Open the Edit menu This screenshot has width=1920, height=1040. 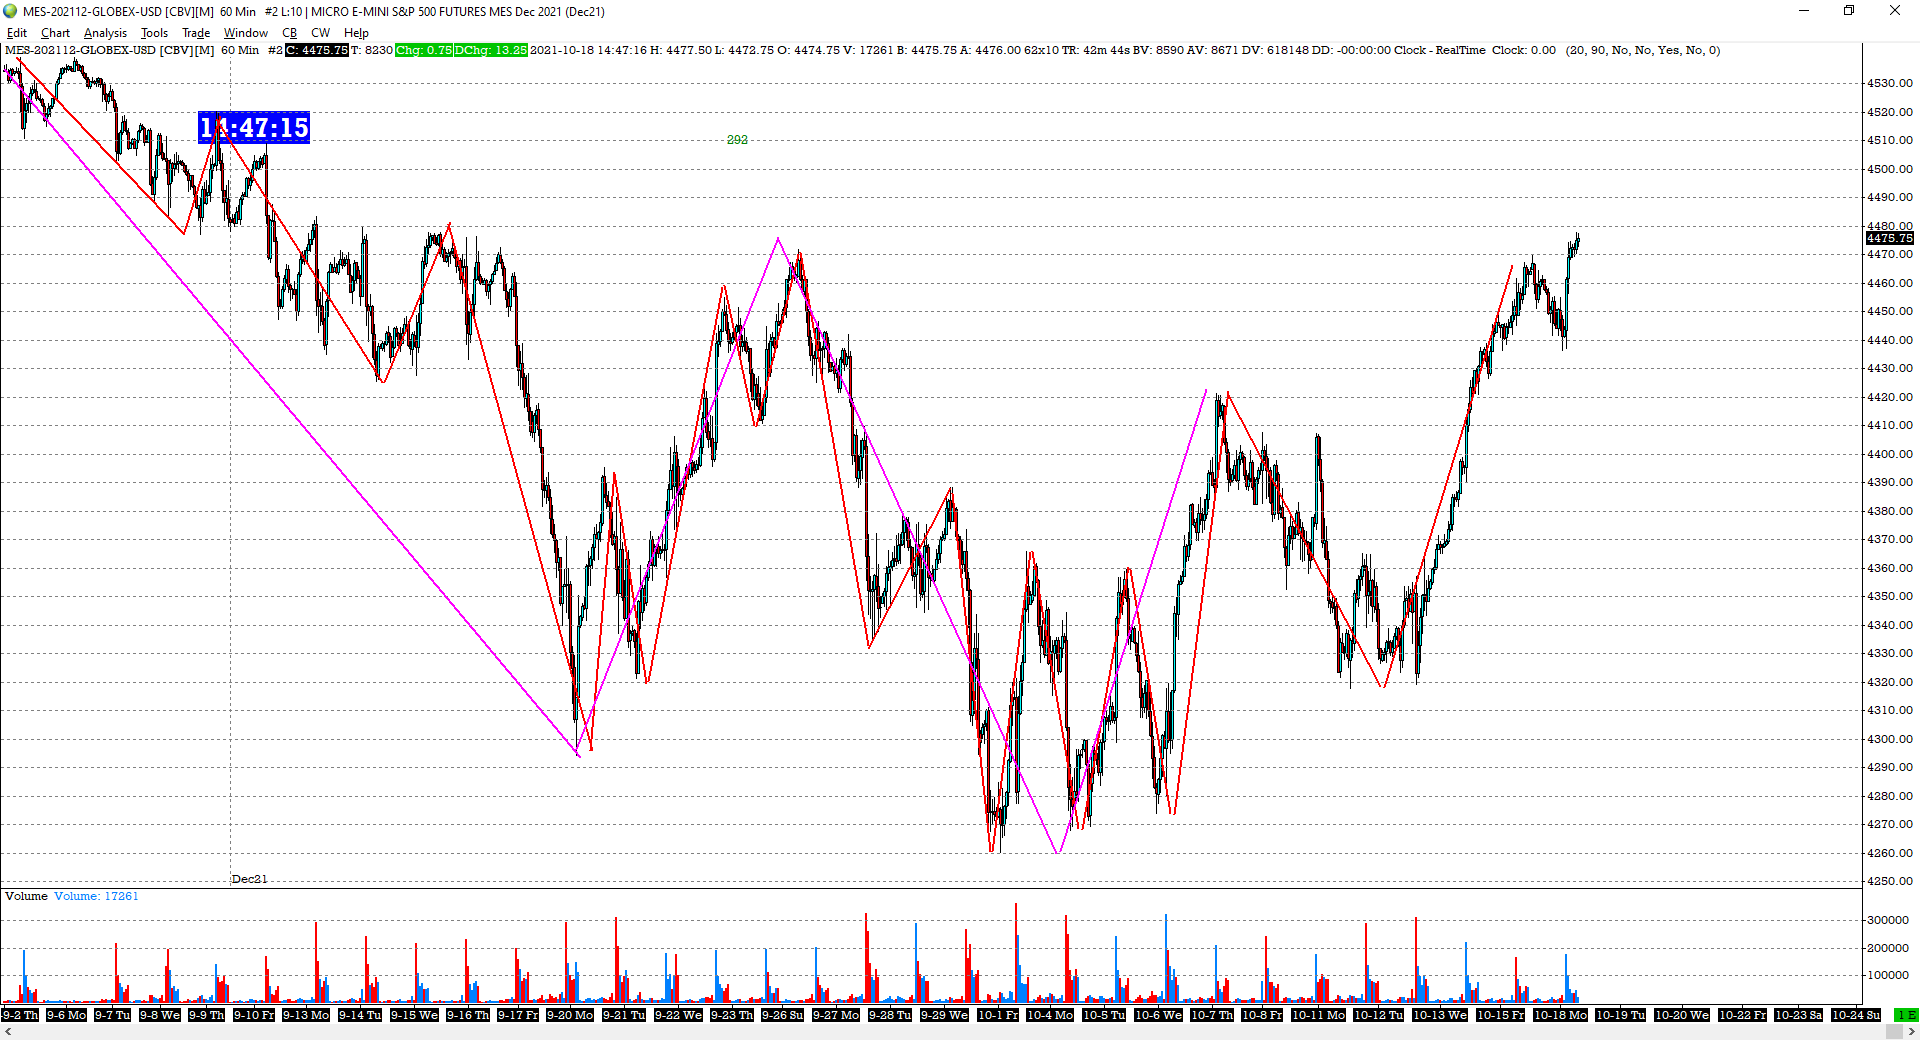click(17, 33)
